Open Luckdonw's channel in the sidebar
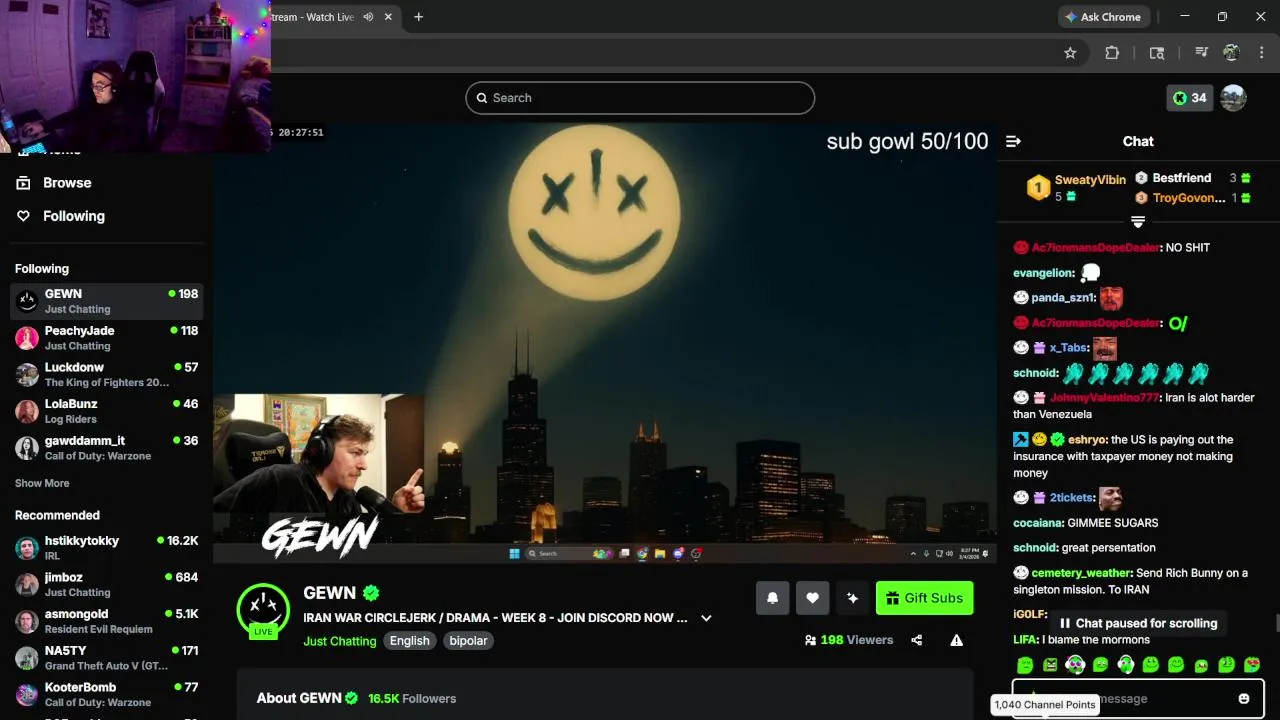Screen dimensions: 1280x720 point(106,374)
